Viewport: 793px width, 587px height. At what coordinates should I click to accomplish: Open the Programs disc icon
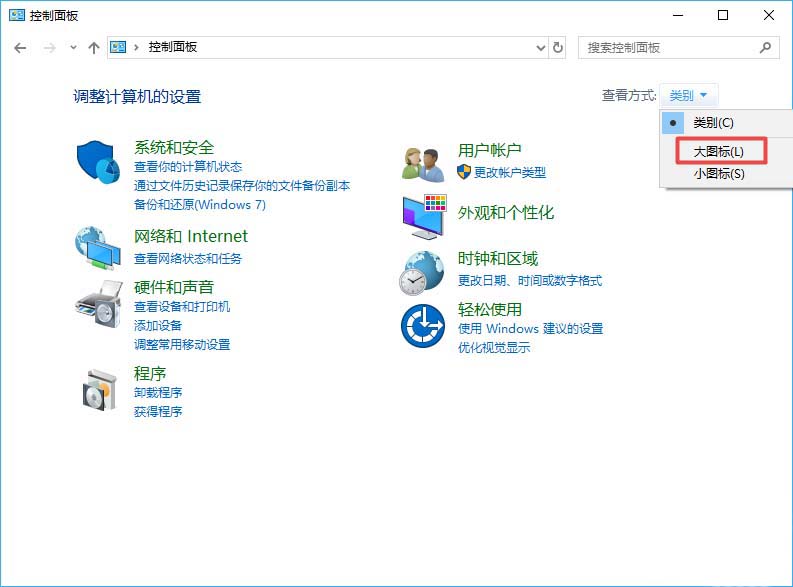[x=100, y=390]
